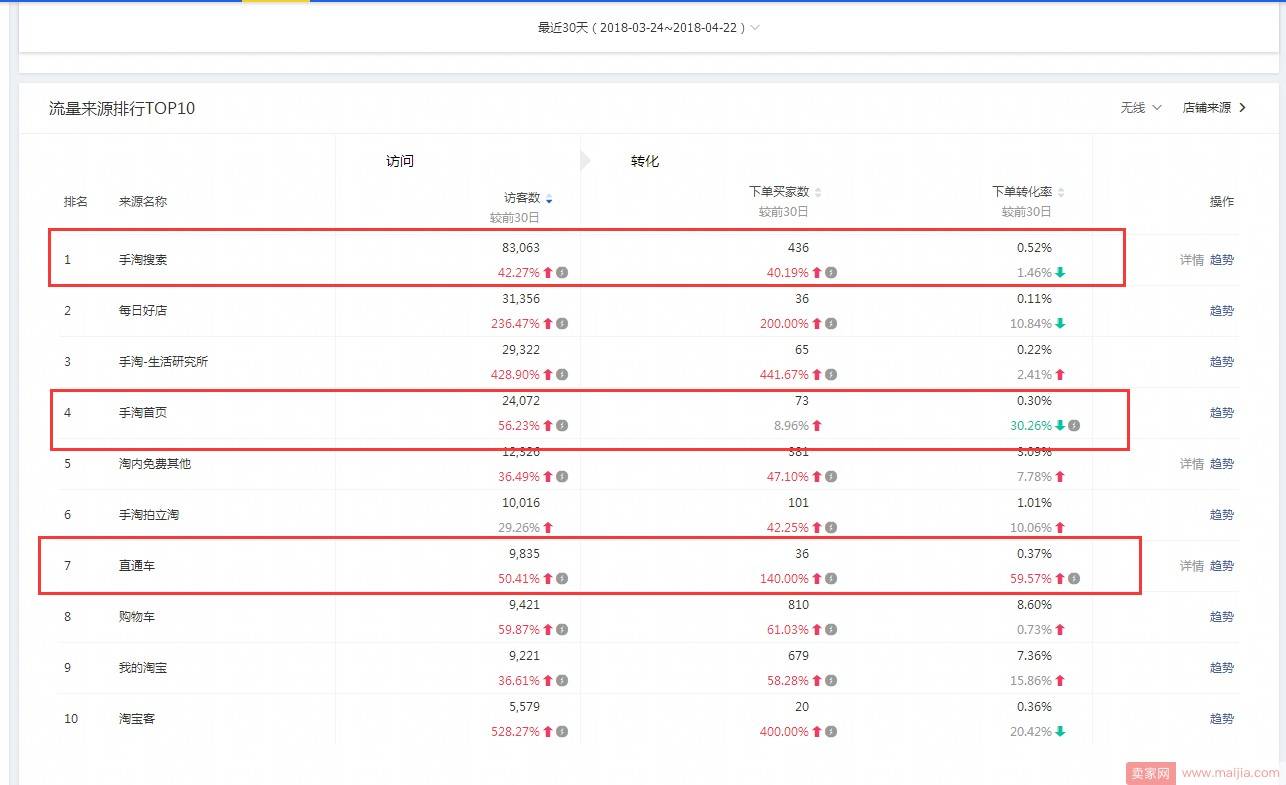Click the 来源名称 column header
The image size is (1286, 785).
[x=143, y=202]
